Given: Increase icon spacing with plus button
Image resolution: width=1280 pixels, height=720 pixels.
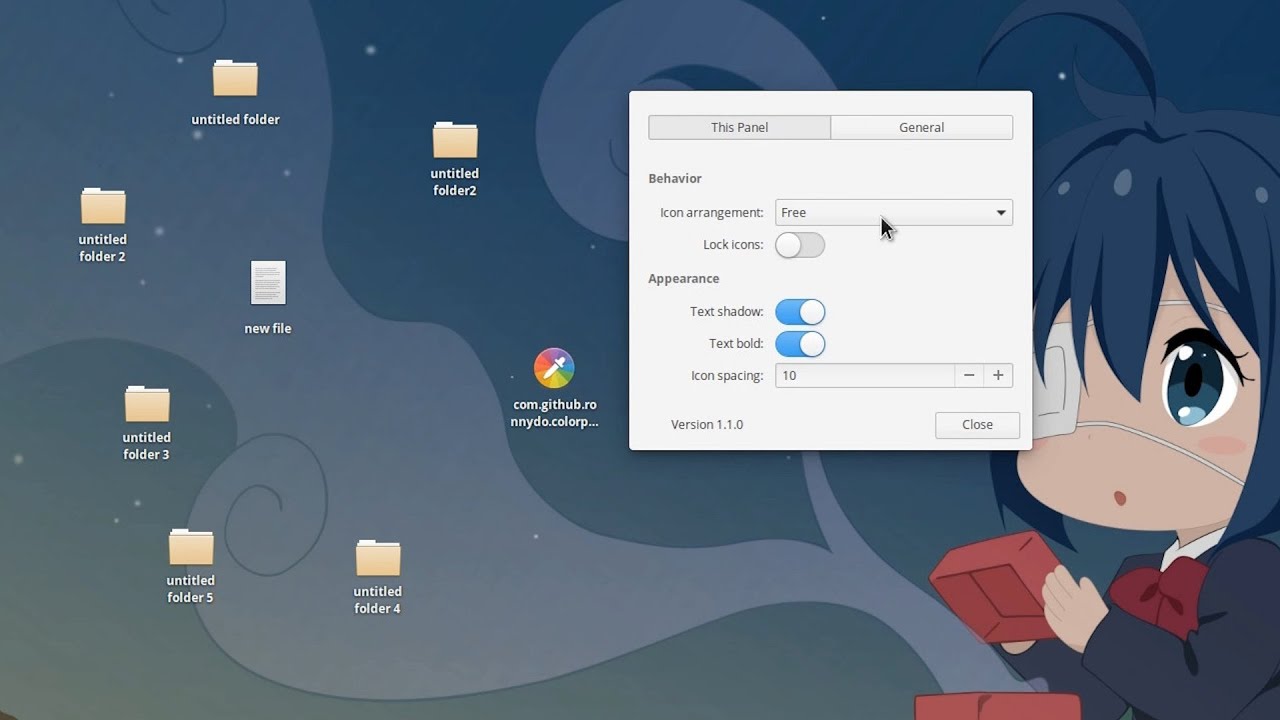Looking at the screenshot, I should click(x=998, y=375).
